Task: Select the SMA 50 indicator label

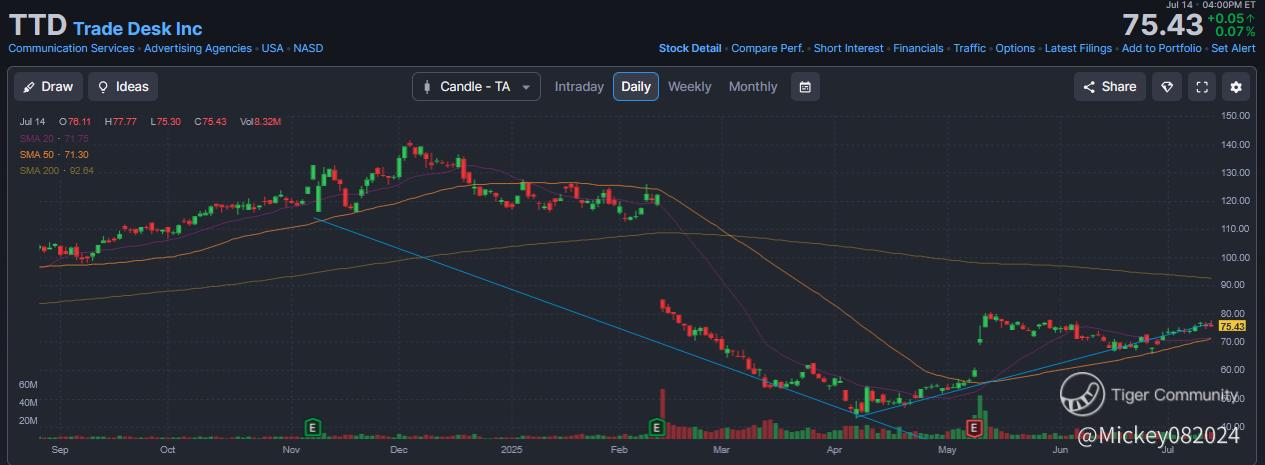Action: click(x=54, y=154)
